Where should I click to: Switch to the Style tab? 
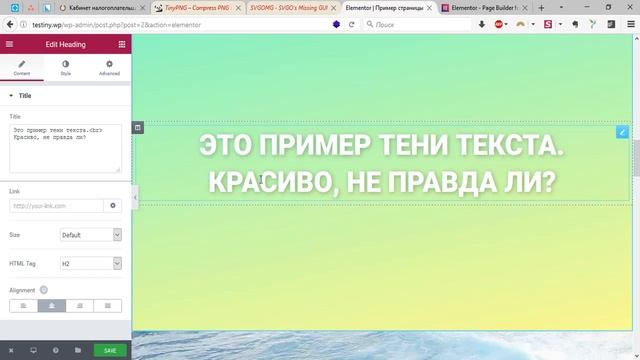[65, 68]
